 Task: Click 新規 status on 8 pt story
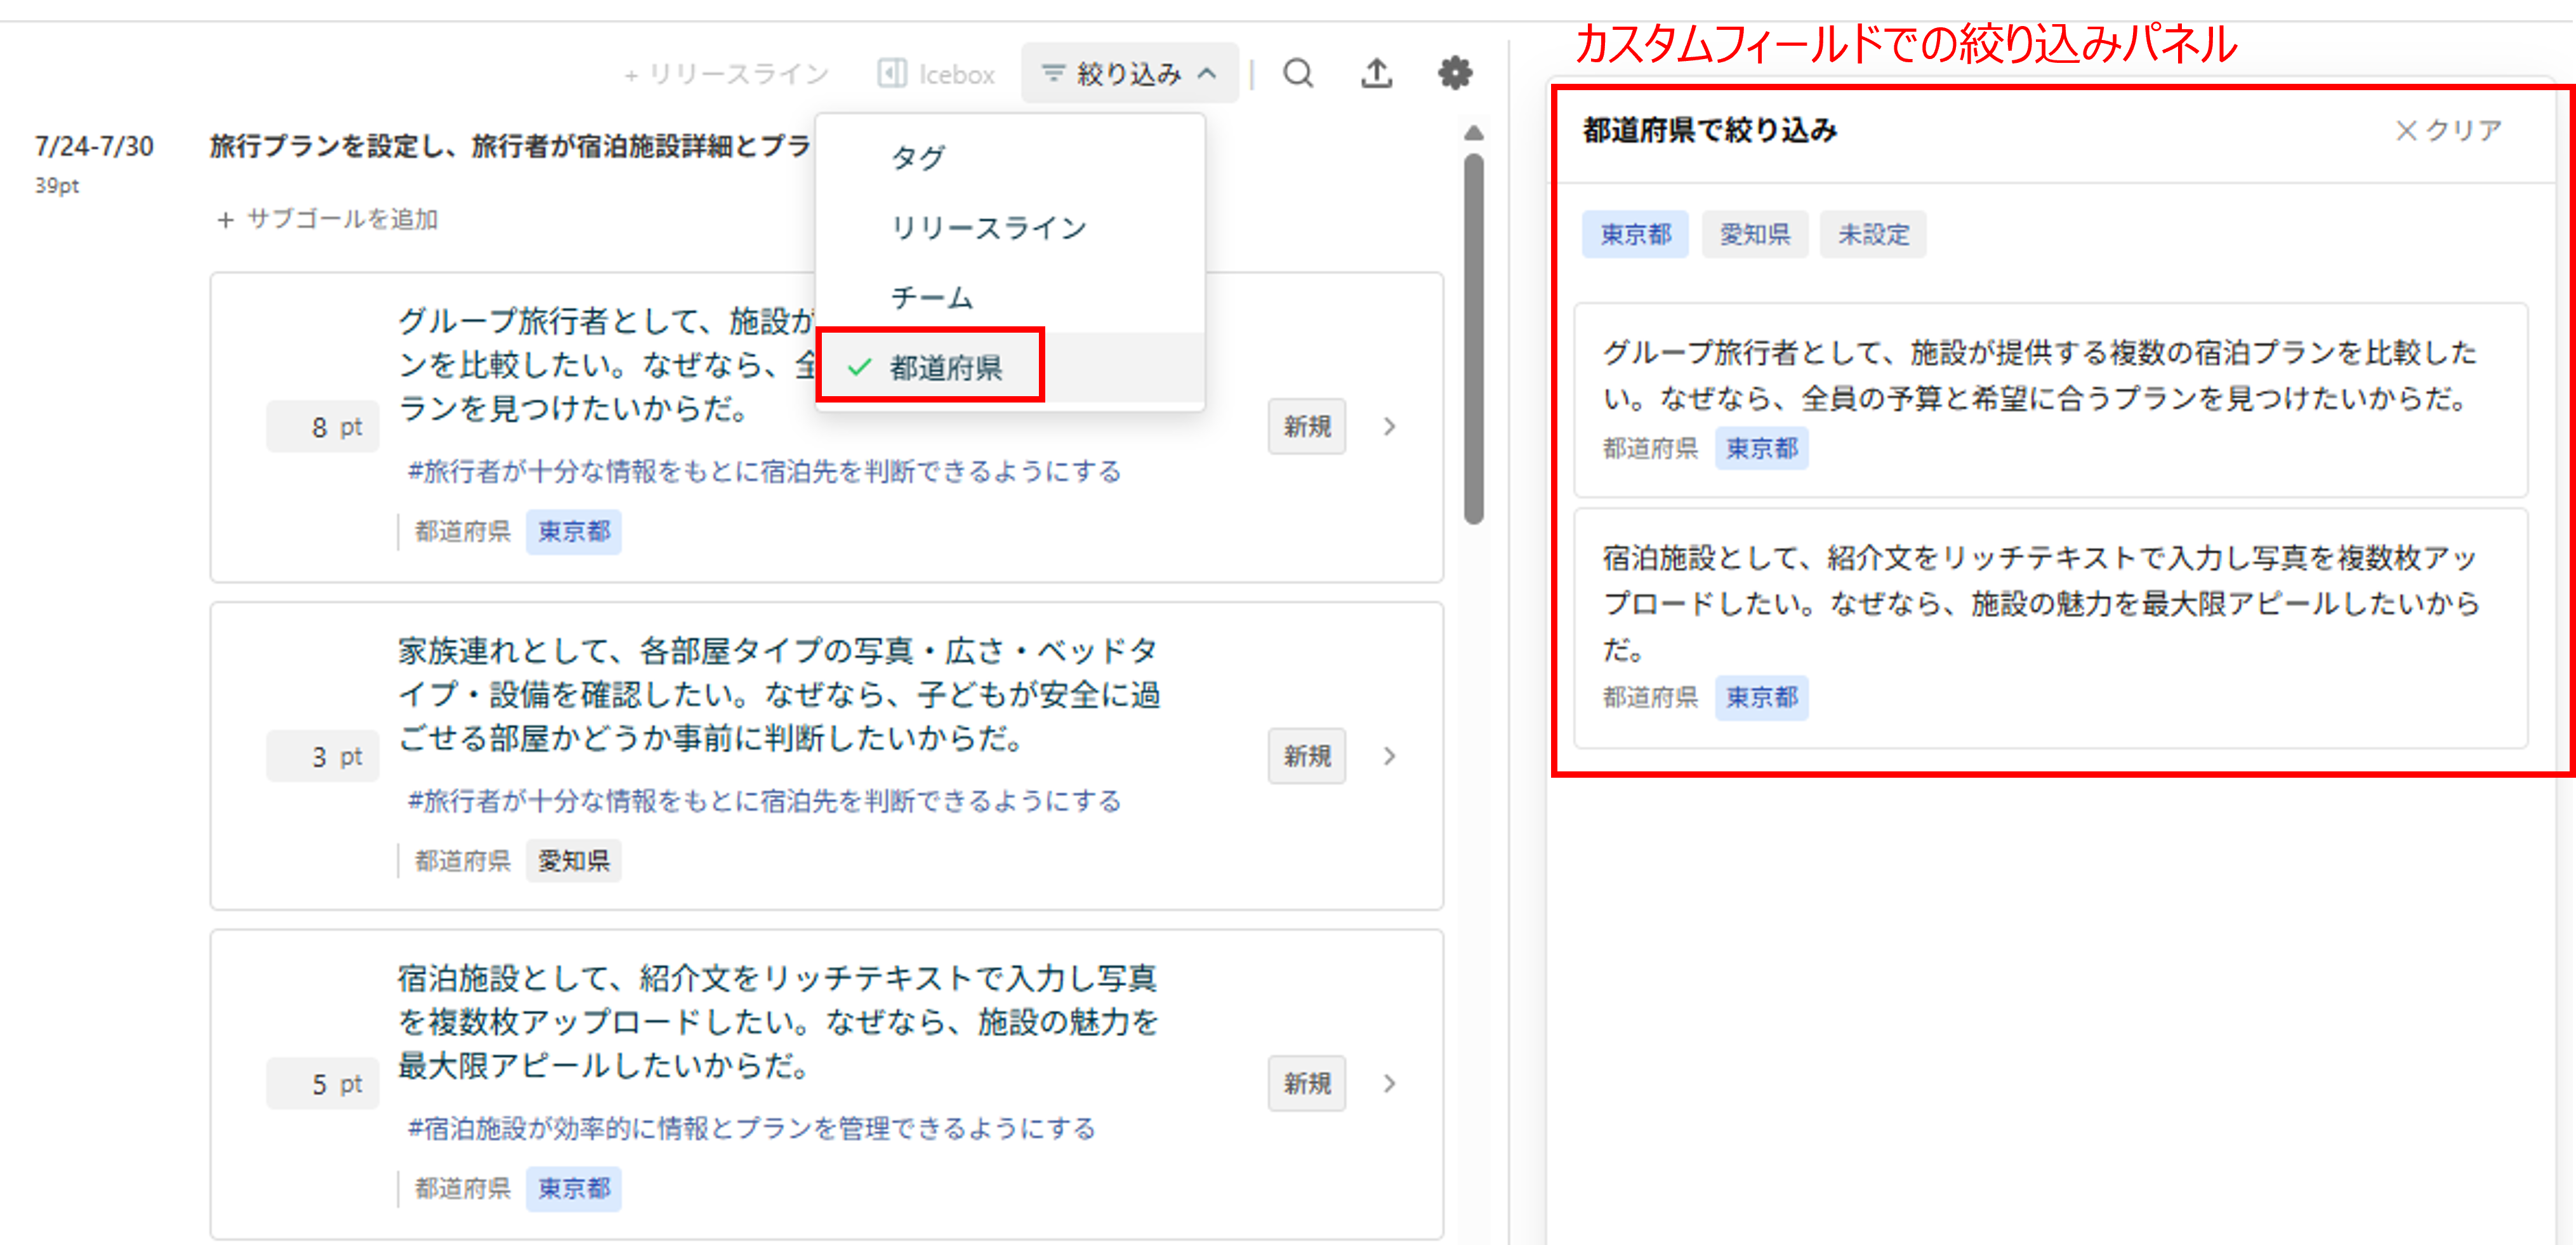tap(1307, 427)
